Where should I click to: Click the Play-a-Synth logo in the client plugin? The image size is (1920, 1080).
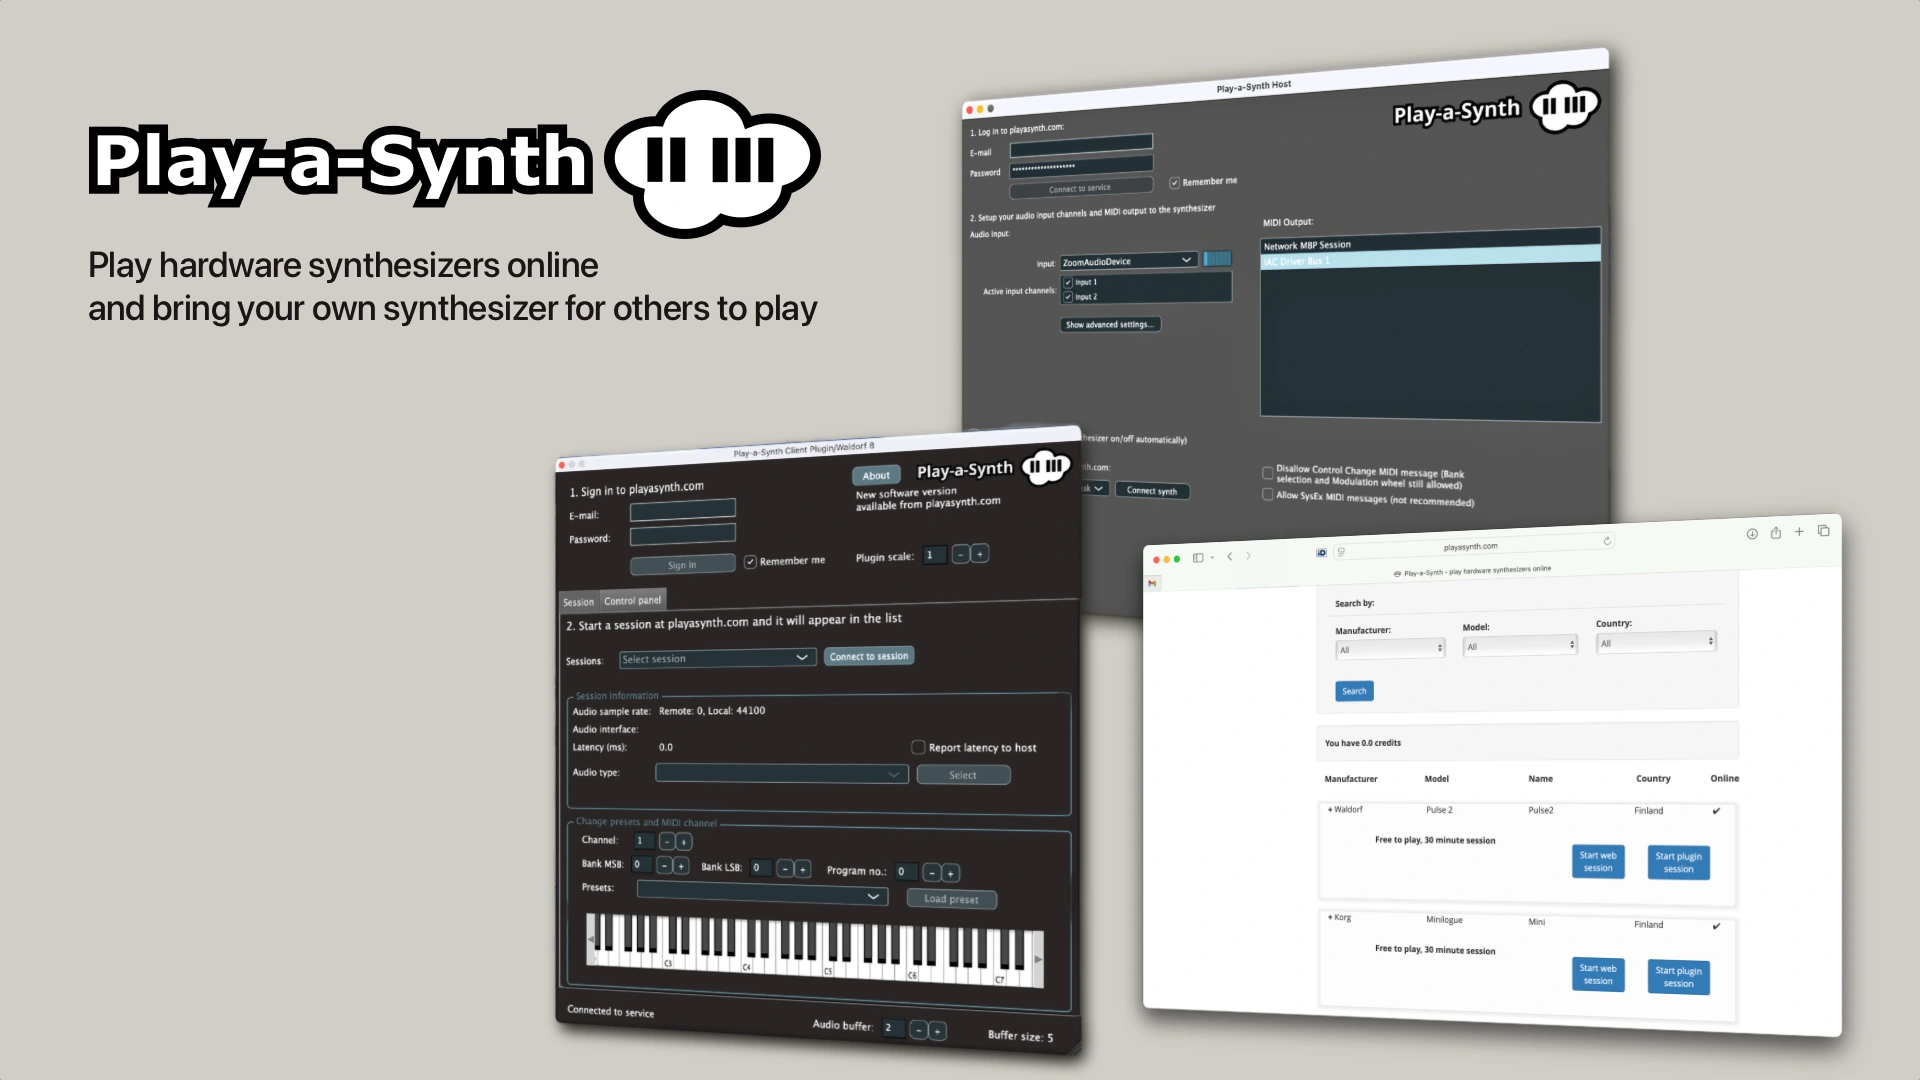1047,467
